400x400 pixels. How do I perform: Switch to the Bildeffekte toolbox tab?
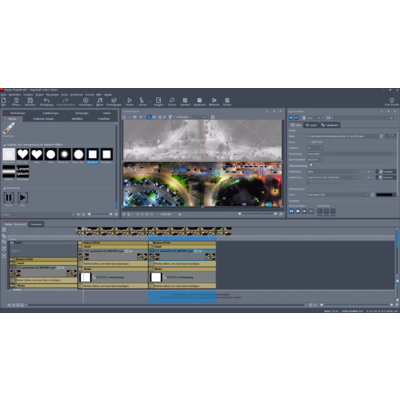click(x=77, y=119)
